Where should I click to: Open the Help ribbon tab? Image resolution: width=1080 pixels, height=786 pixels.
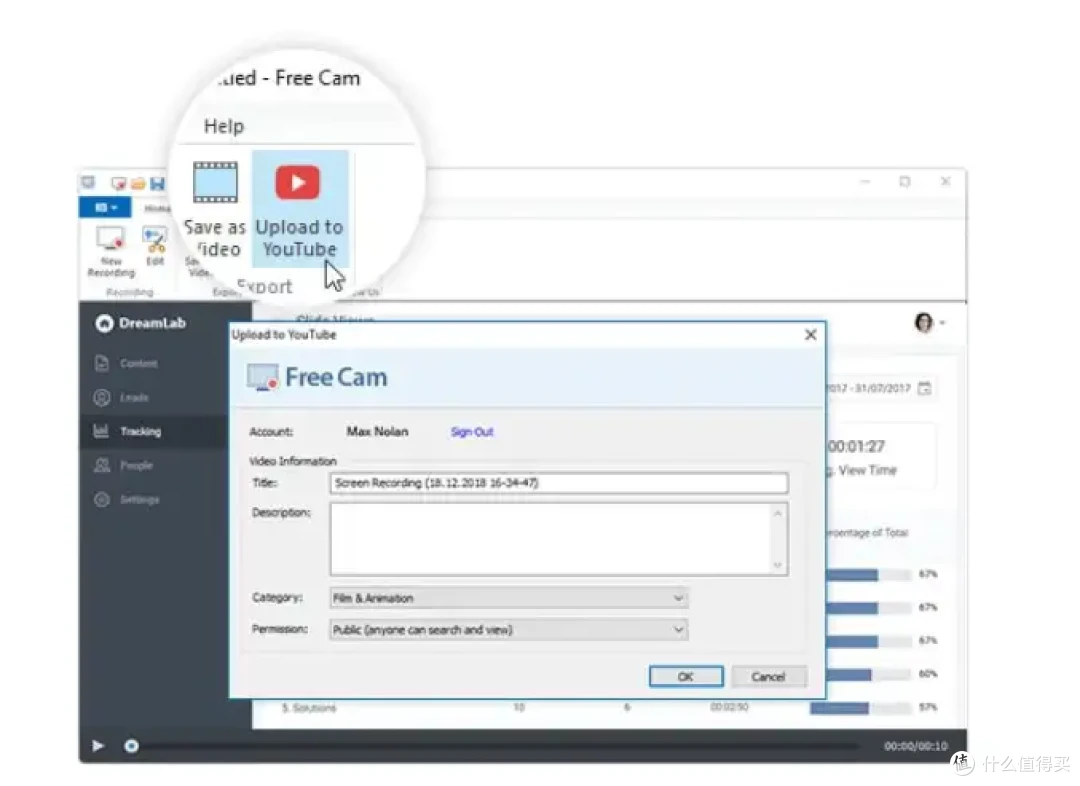point(224,126)
